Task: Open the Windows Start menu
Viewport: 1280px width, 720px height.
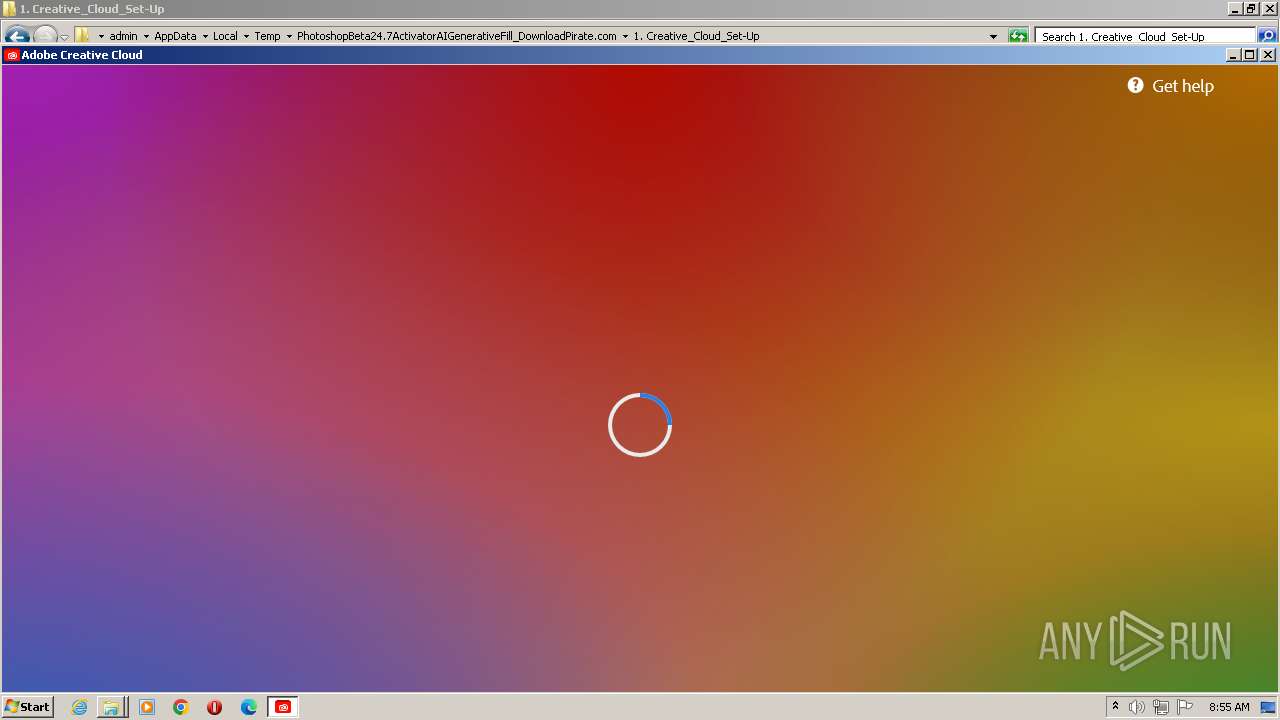Action: pos(27,707)
